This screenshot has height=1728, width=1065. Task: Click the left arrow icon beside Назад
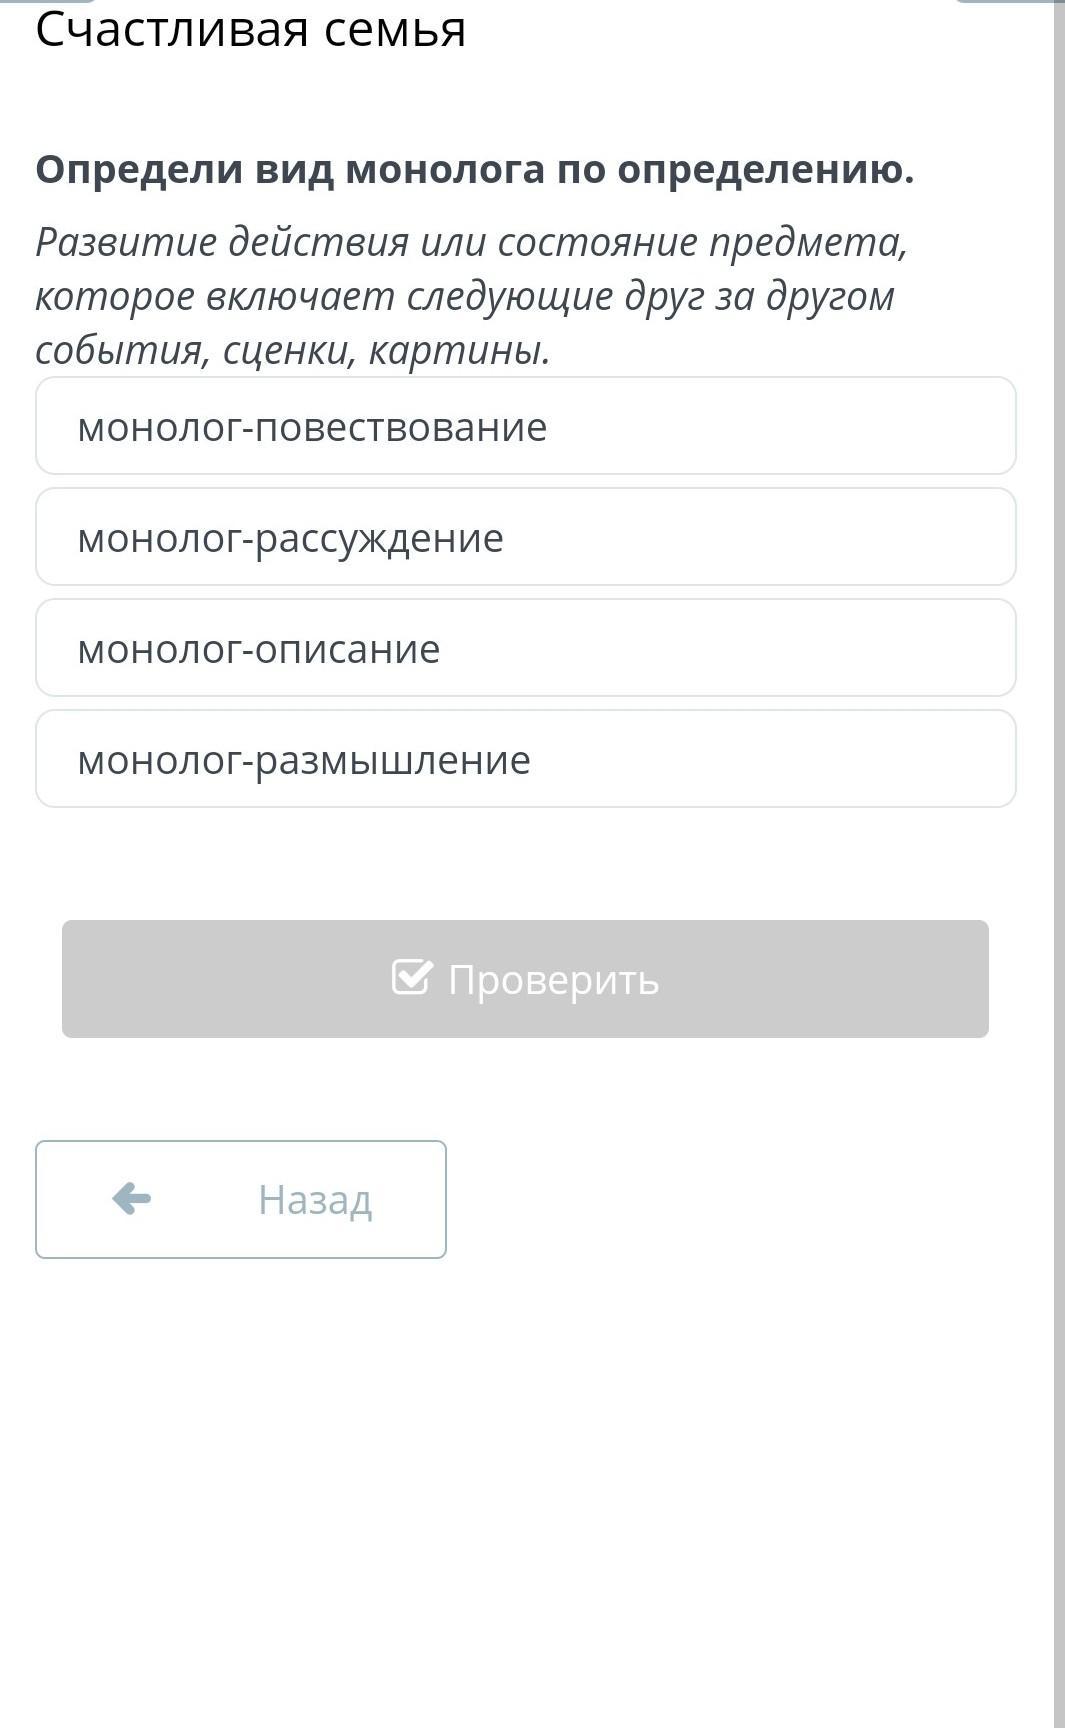tap(131, 1198)
